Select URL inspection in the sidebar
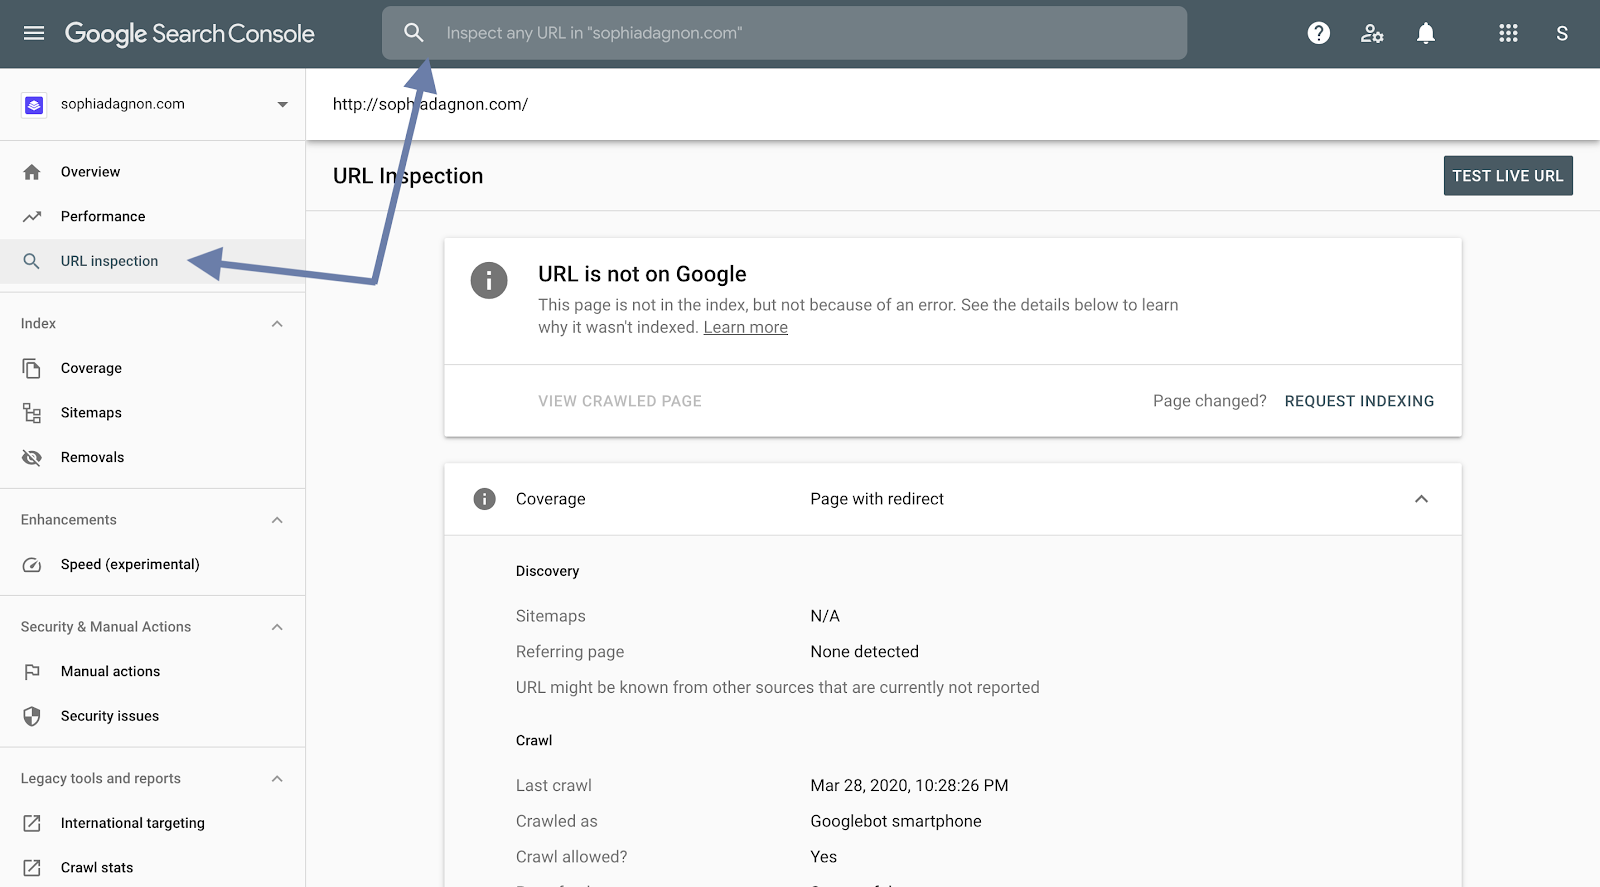 tap(153, 261)
